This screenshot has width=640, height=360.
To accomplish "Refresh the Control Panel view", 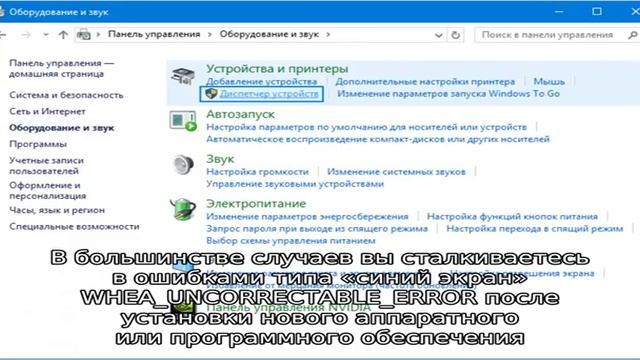I will click(x=456, y=35).
